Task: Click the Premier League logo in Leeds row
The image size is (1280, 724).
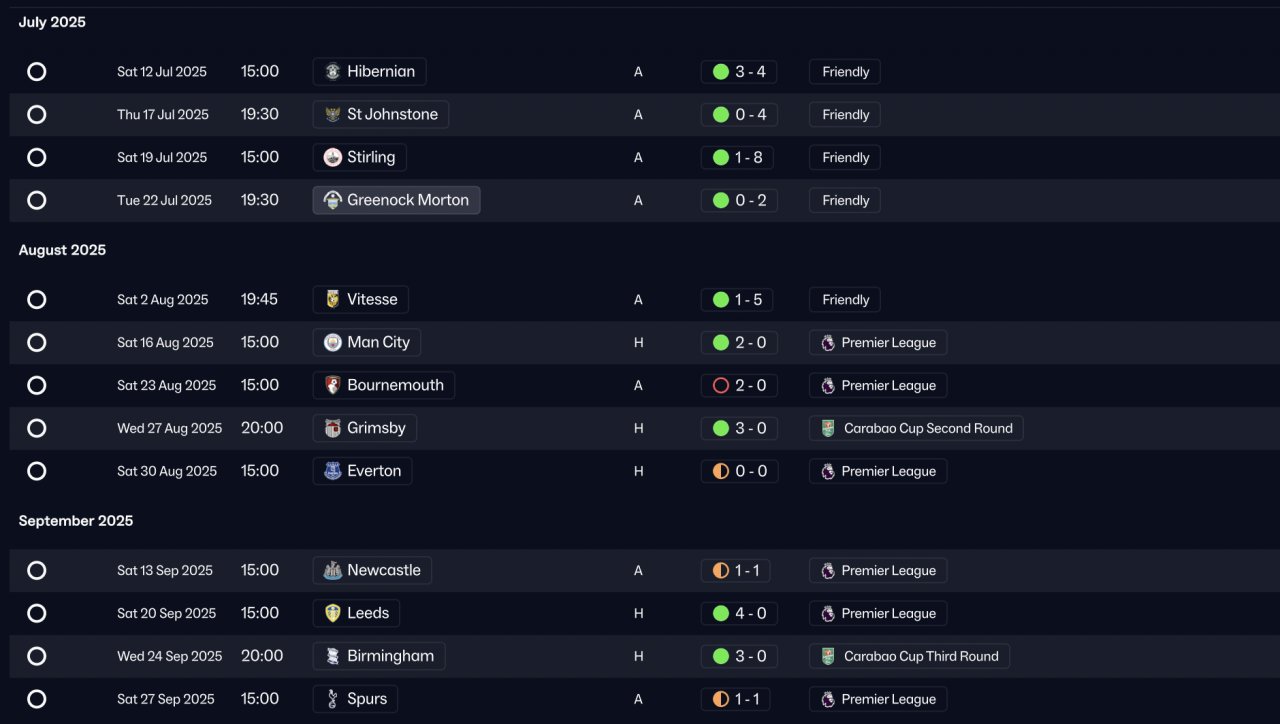Action: point(828,614)
